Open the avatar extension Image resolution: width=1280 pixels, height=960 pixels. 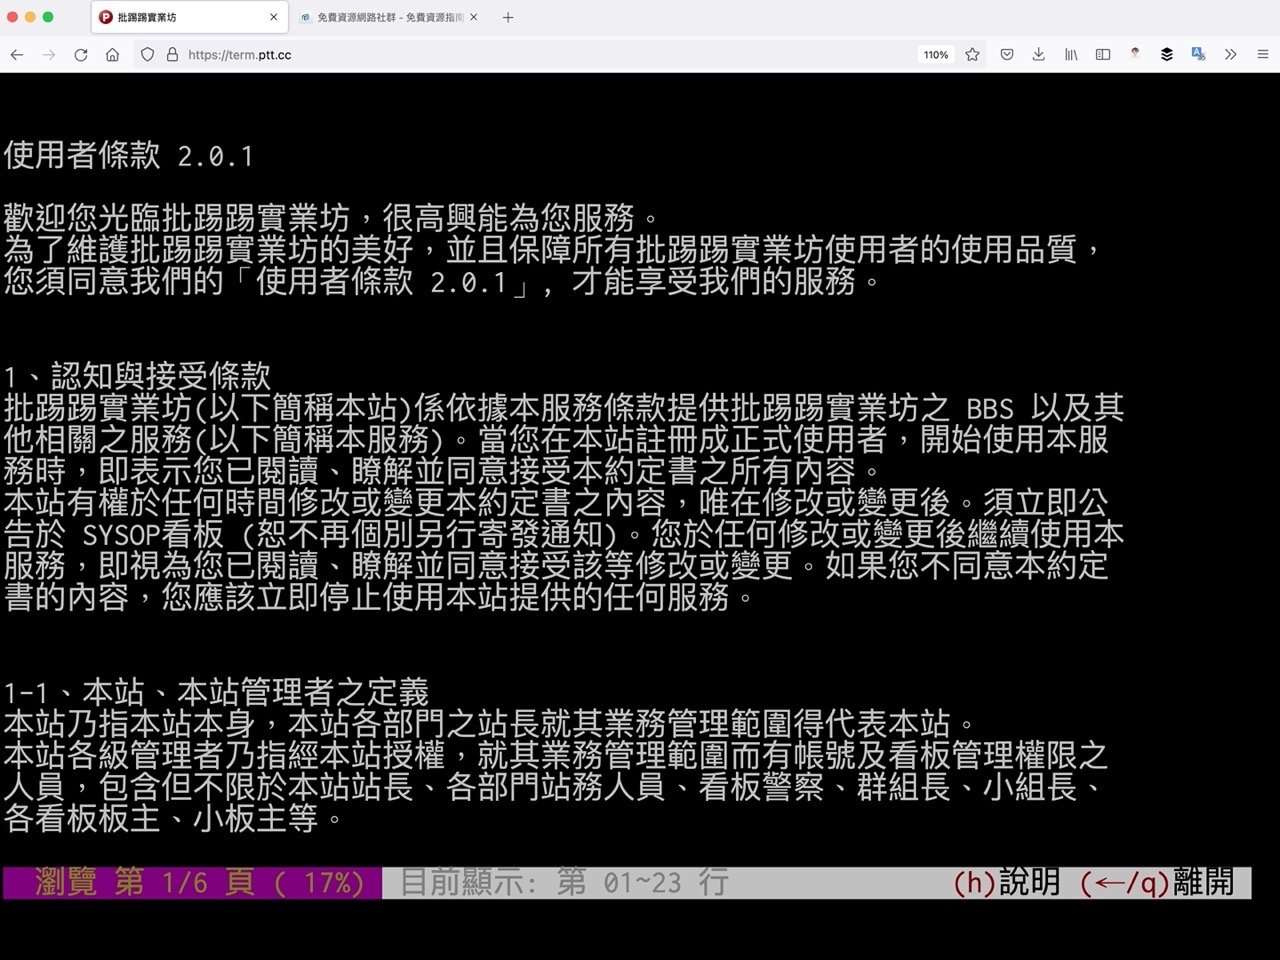[1135, 55]
